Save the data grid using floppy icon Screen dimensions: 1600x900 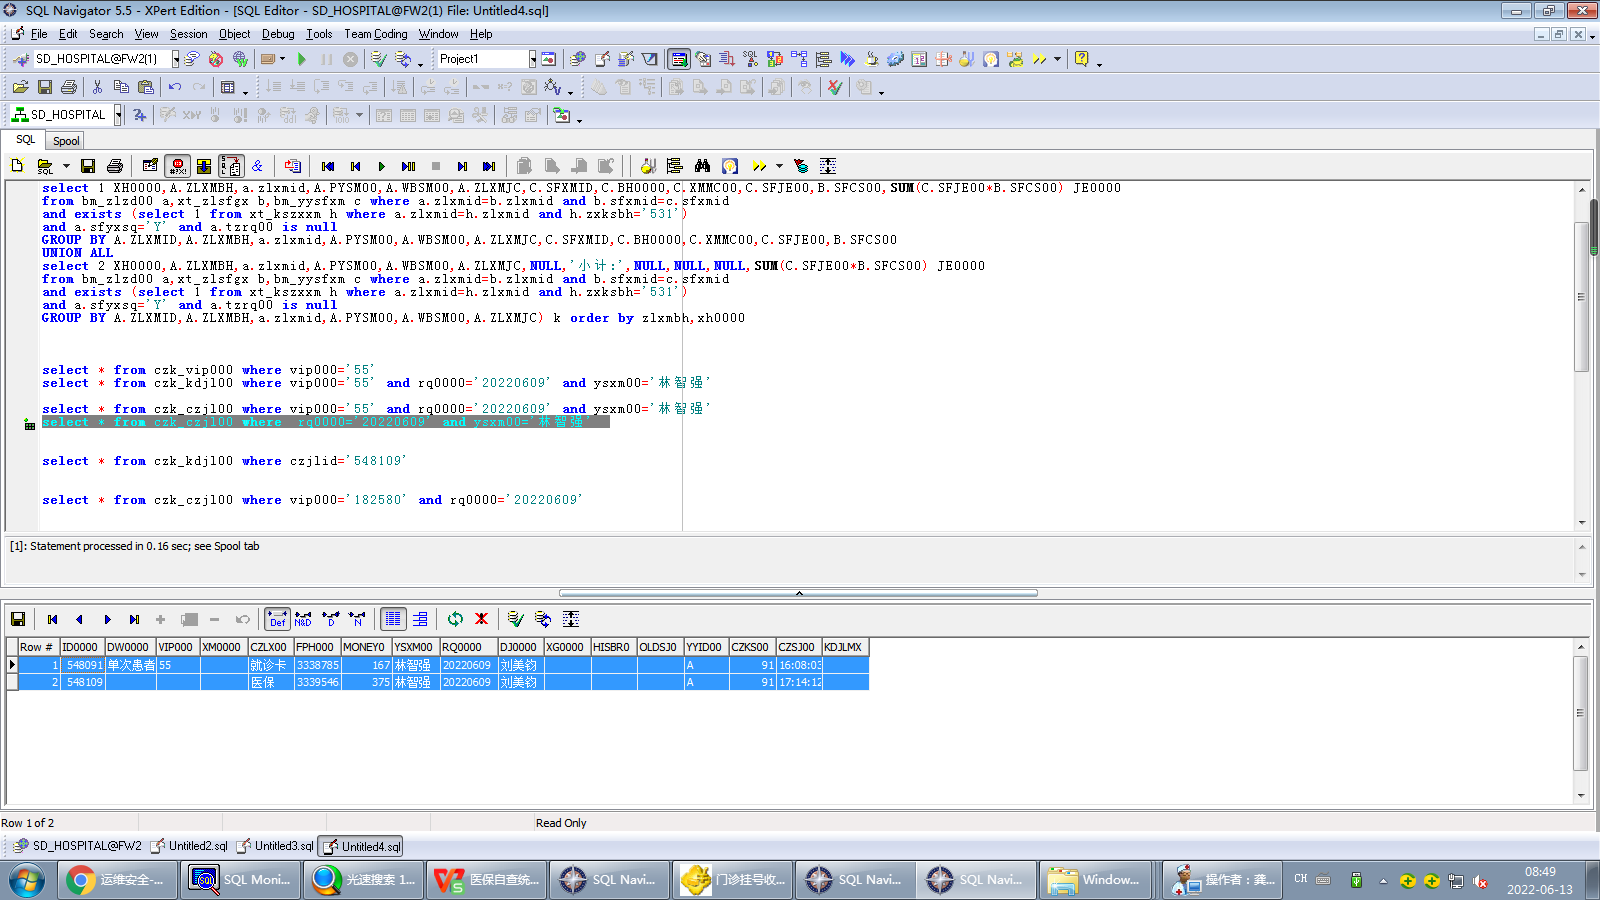[18, 619]
